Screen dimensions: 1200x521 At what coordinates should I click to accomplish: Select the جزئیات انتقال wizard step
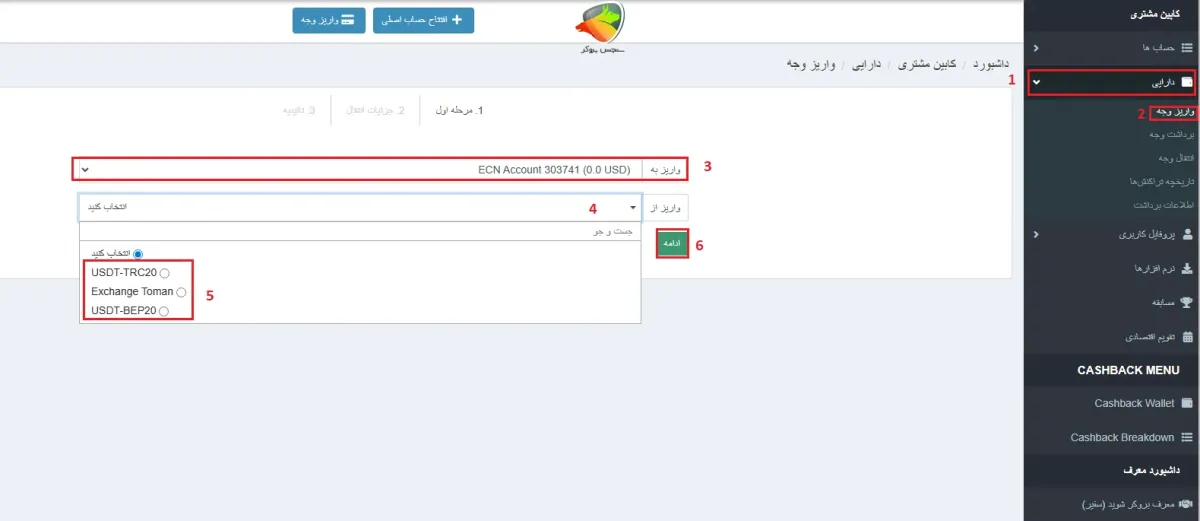[x=376, y=110]
